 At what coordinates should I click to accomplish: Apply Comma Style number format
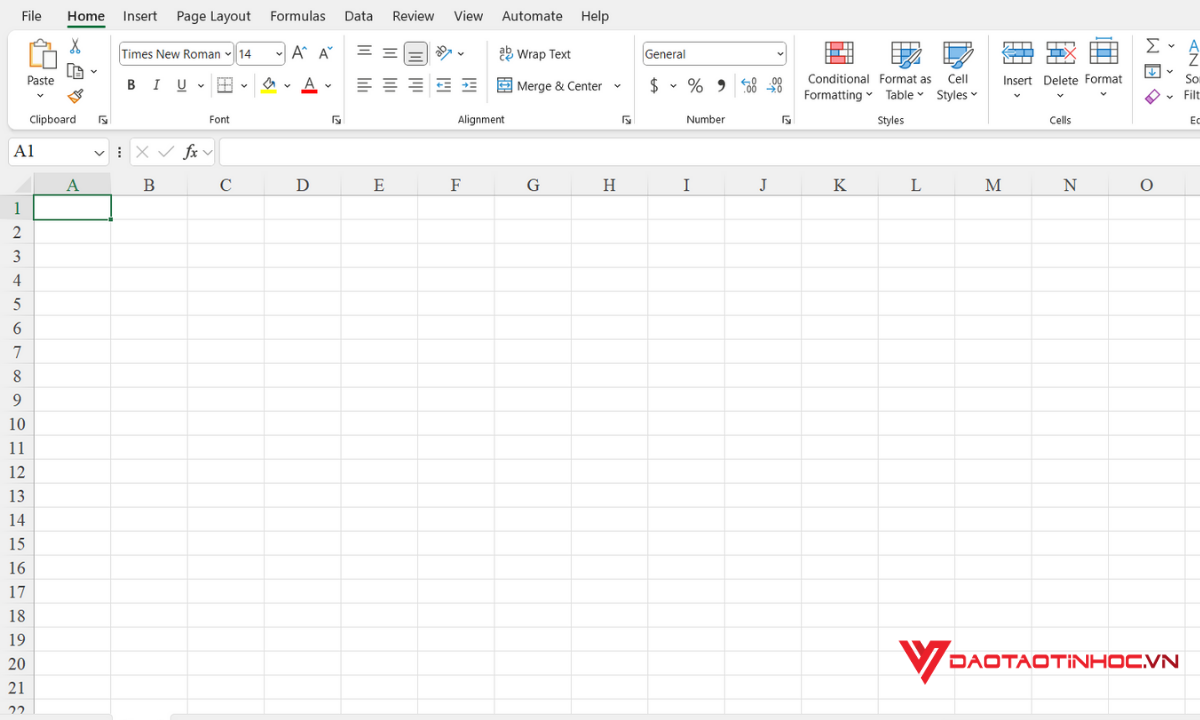(x=721, y=86)
